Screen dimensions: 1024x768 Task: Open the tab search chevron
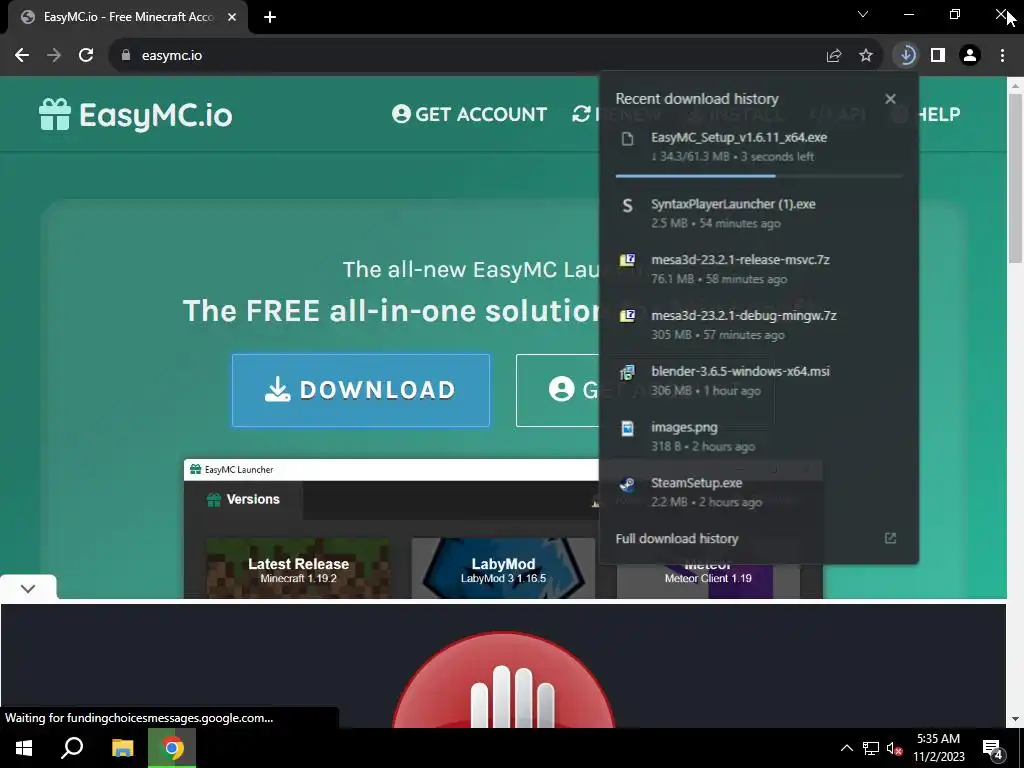coord(863,14)
